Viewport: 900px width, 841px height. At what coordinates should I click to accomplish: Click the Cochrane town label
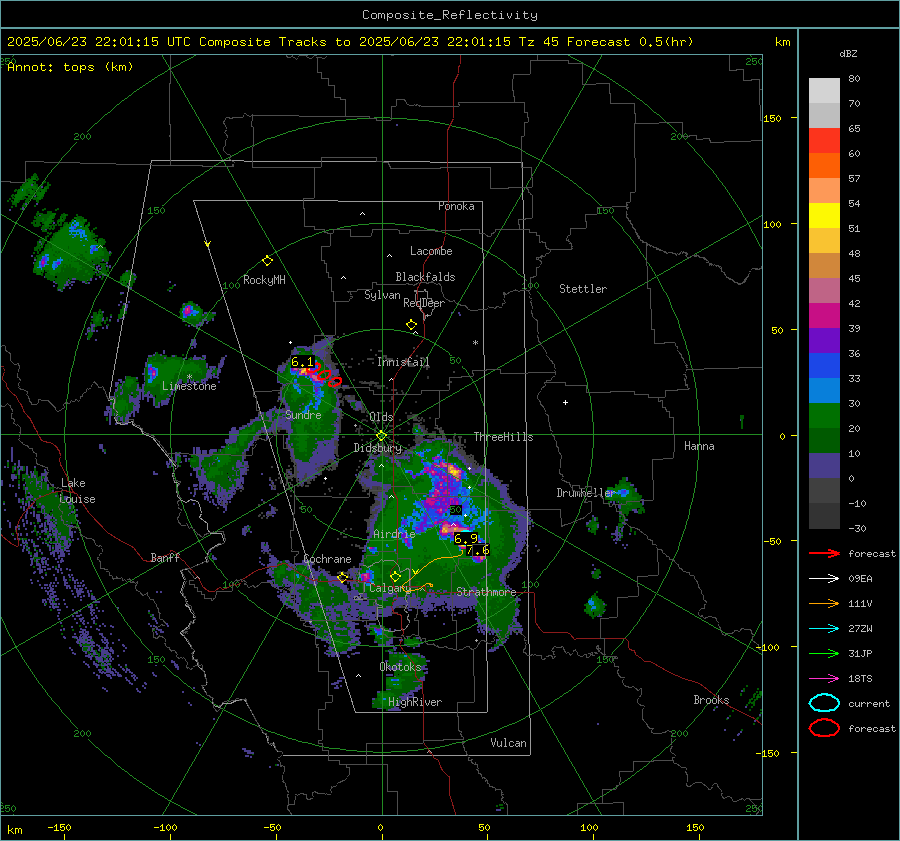[327, 559]
